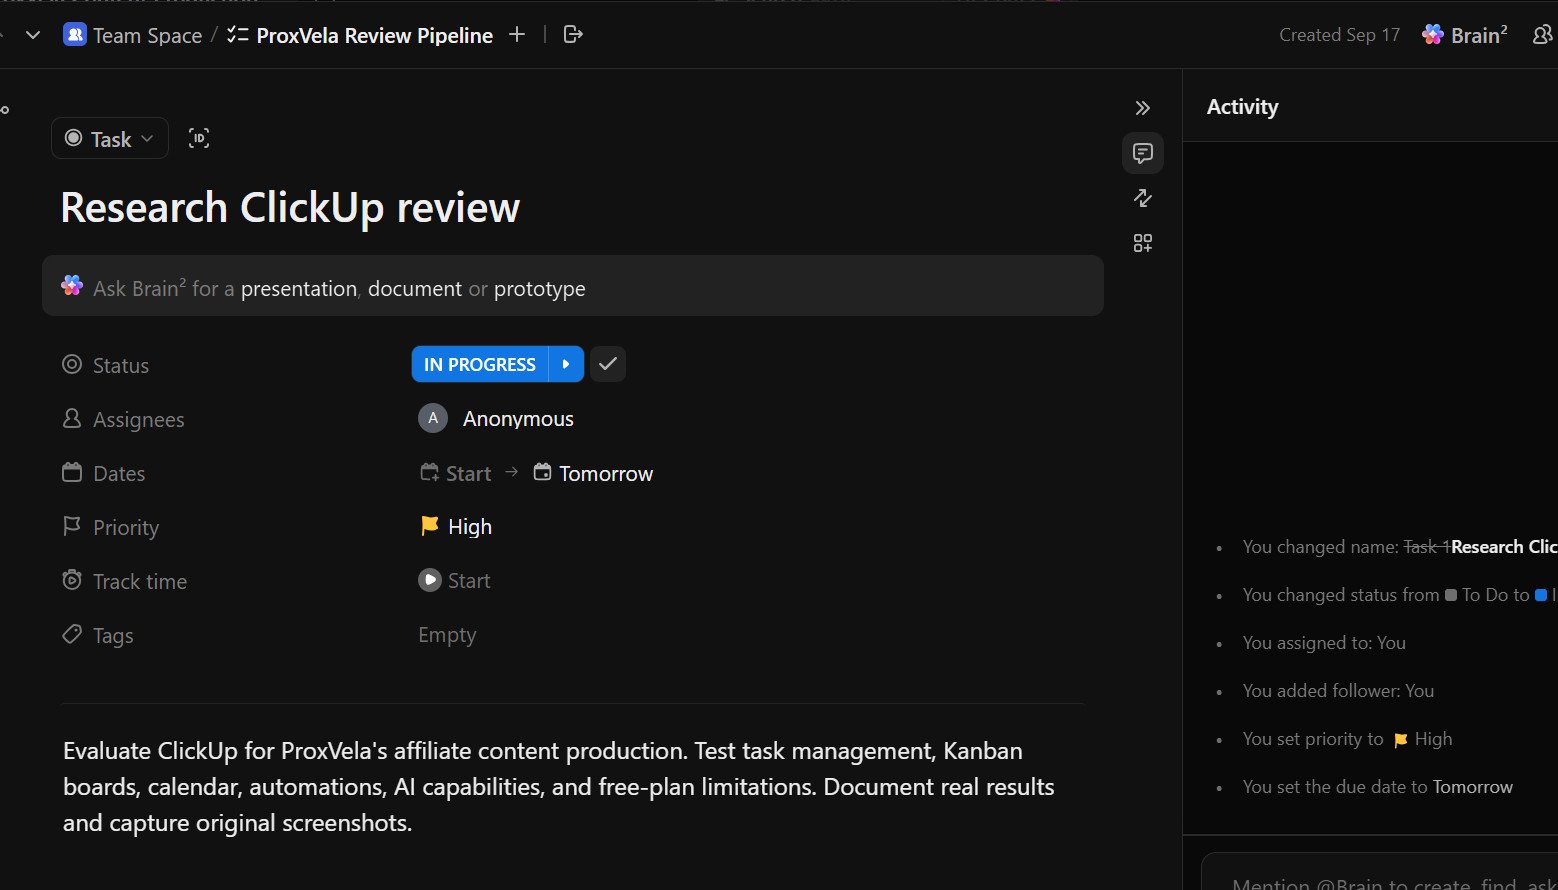Click the plus icon beside the breadcrumb
The height and width of the screenshot is (890, 1558).
pos(517,35)
